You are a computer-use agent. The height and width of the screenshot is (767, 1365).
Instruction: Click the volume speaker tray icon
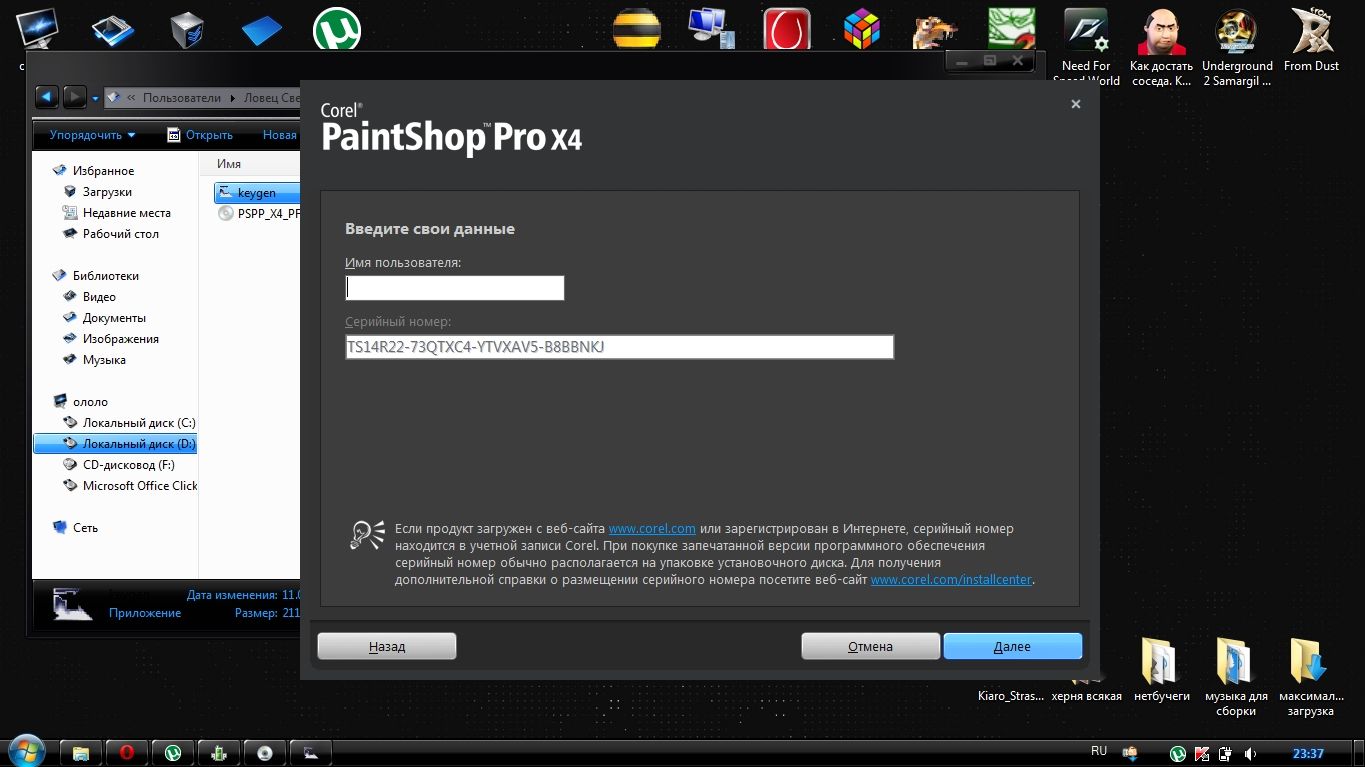tap(1250, 753)
